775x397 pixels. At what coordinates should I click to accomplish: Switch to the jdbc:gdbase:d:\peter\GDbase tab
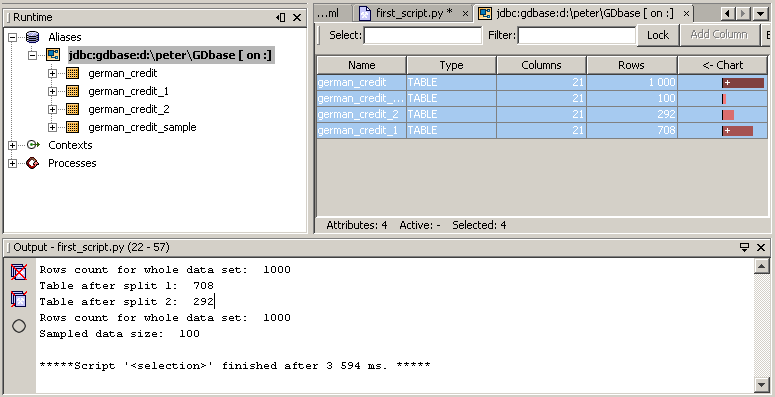(x=584, y=13)
